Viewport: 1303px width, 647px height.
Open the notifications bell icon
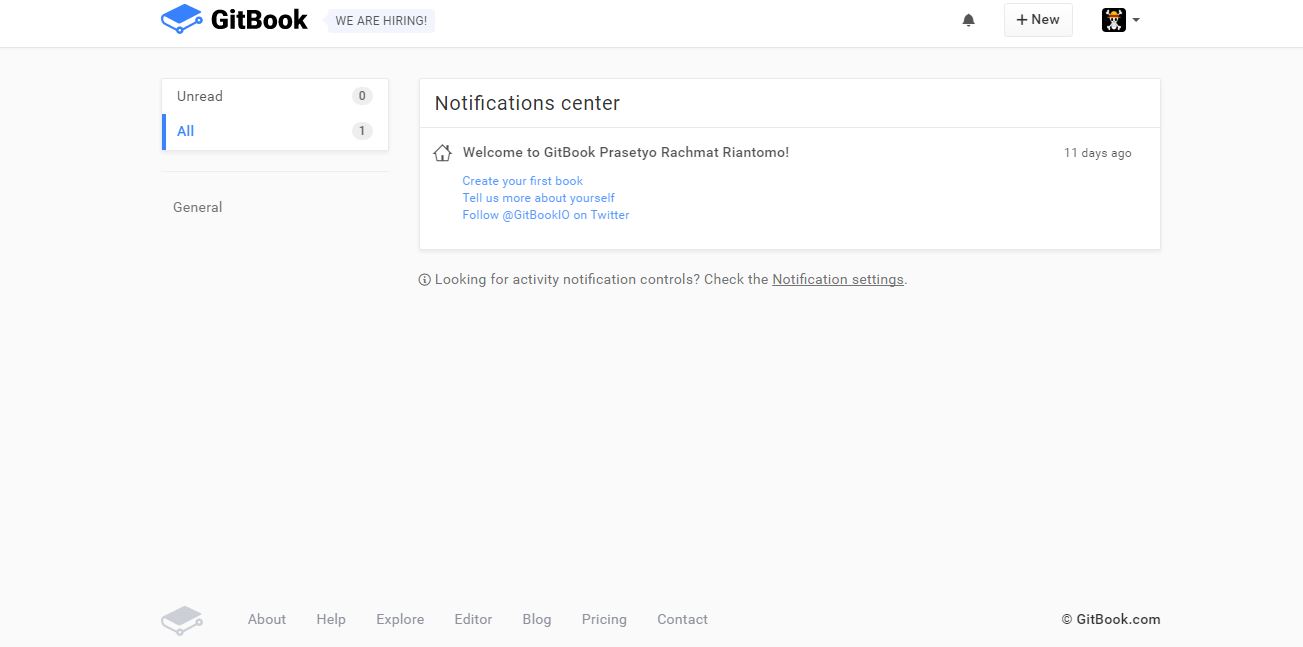[968, 20]
